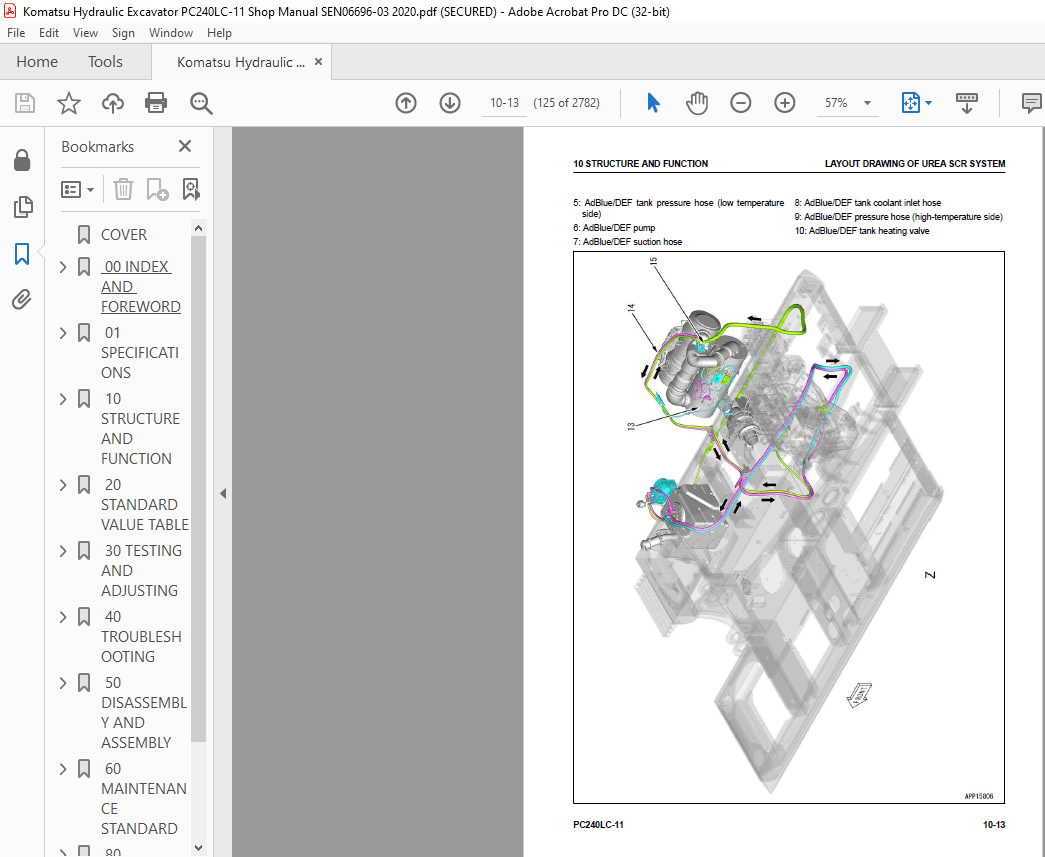This screenshot has width=1045, height=857.
Task: Select 40 TROUBLESHOOTING bookmark
Action: (141, 636)
